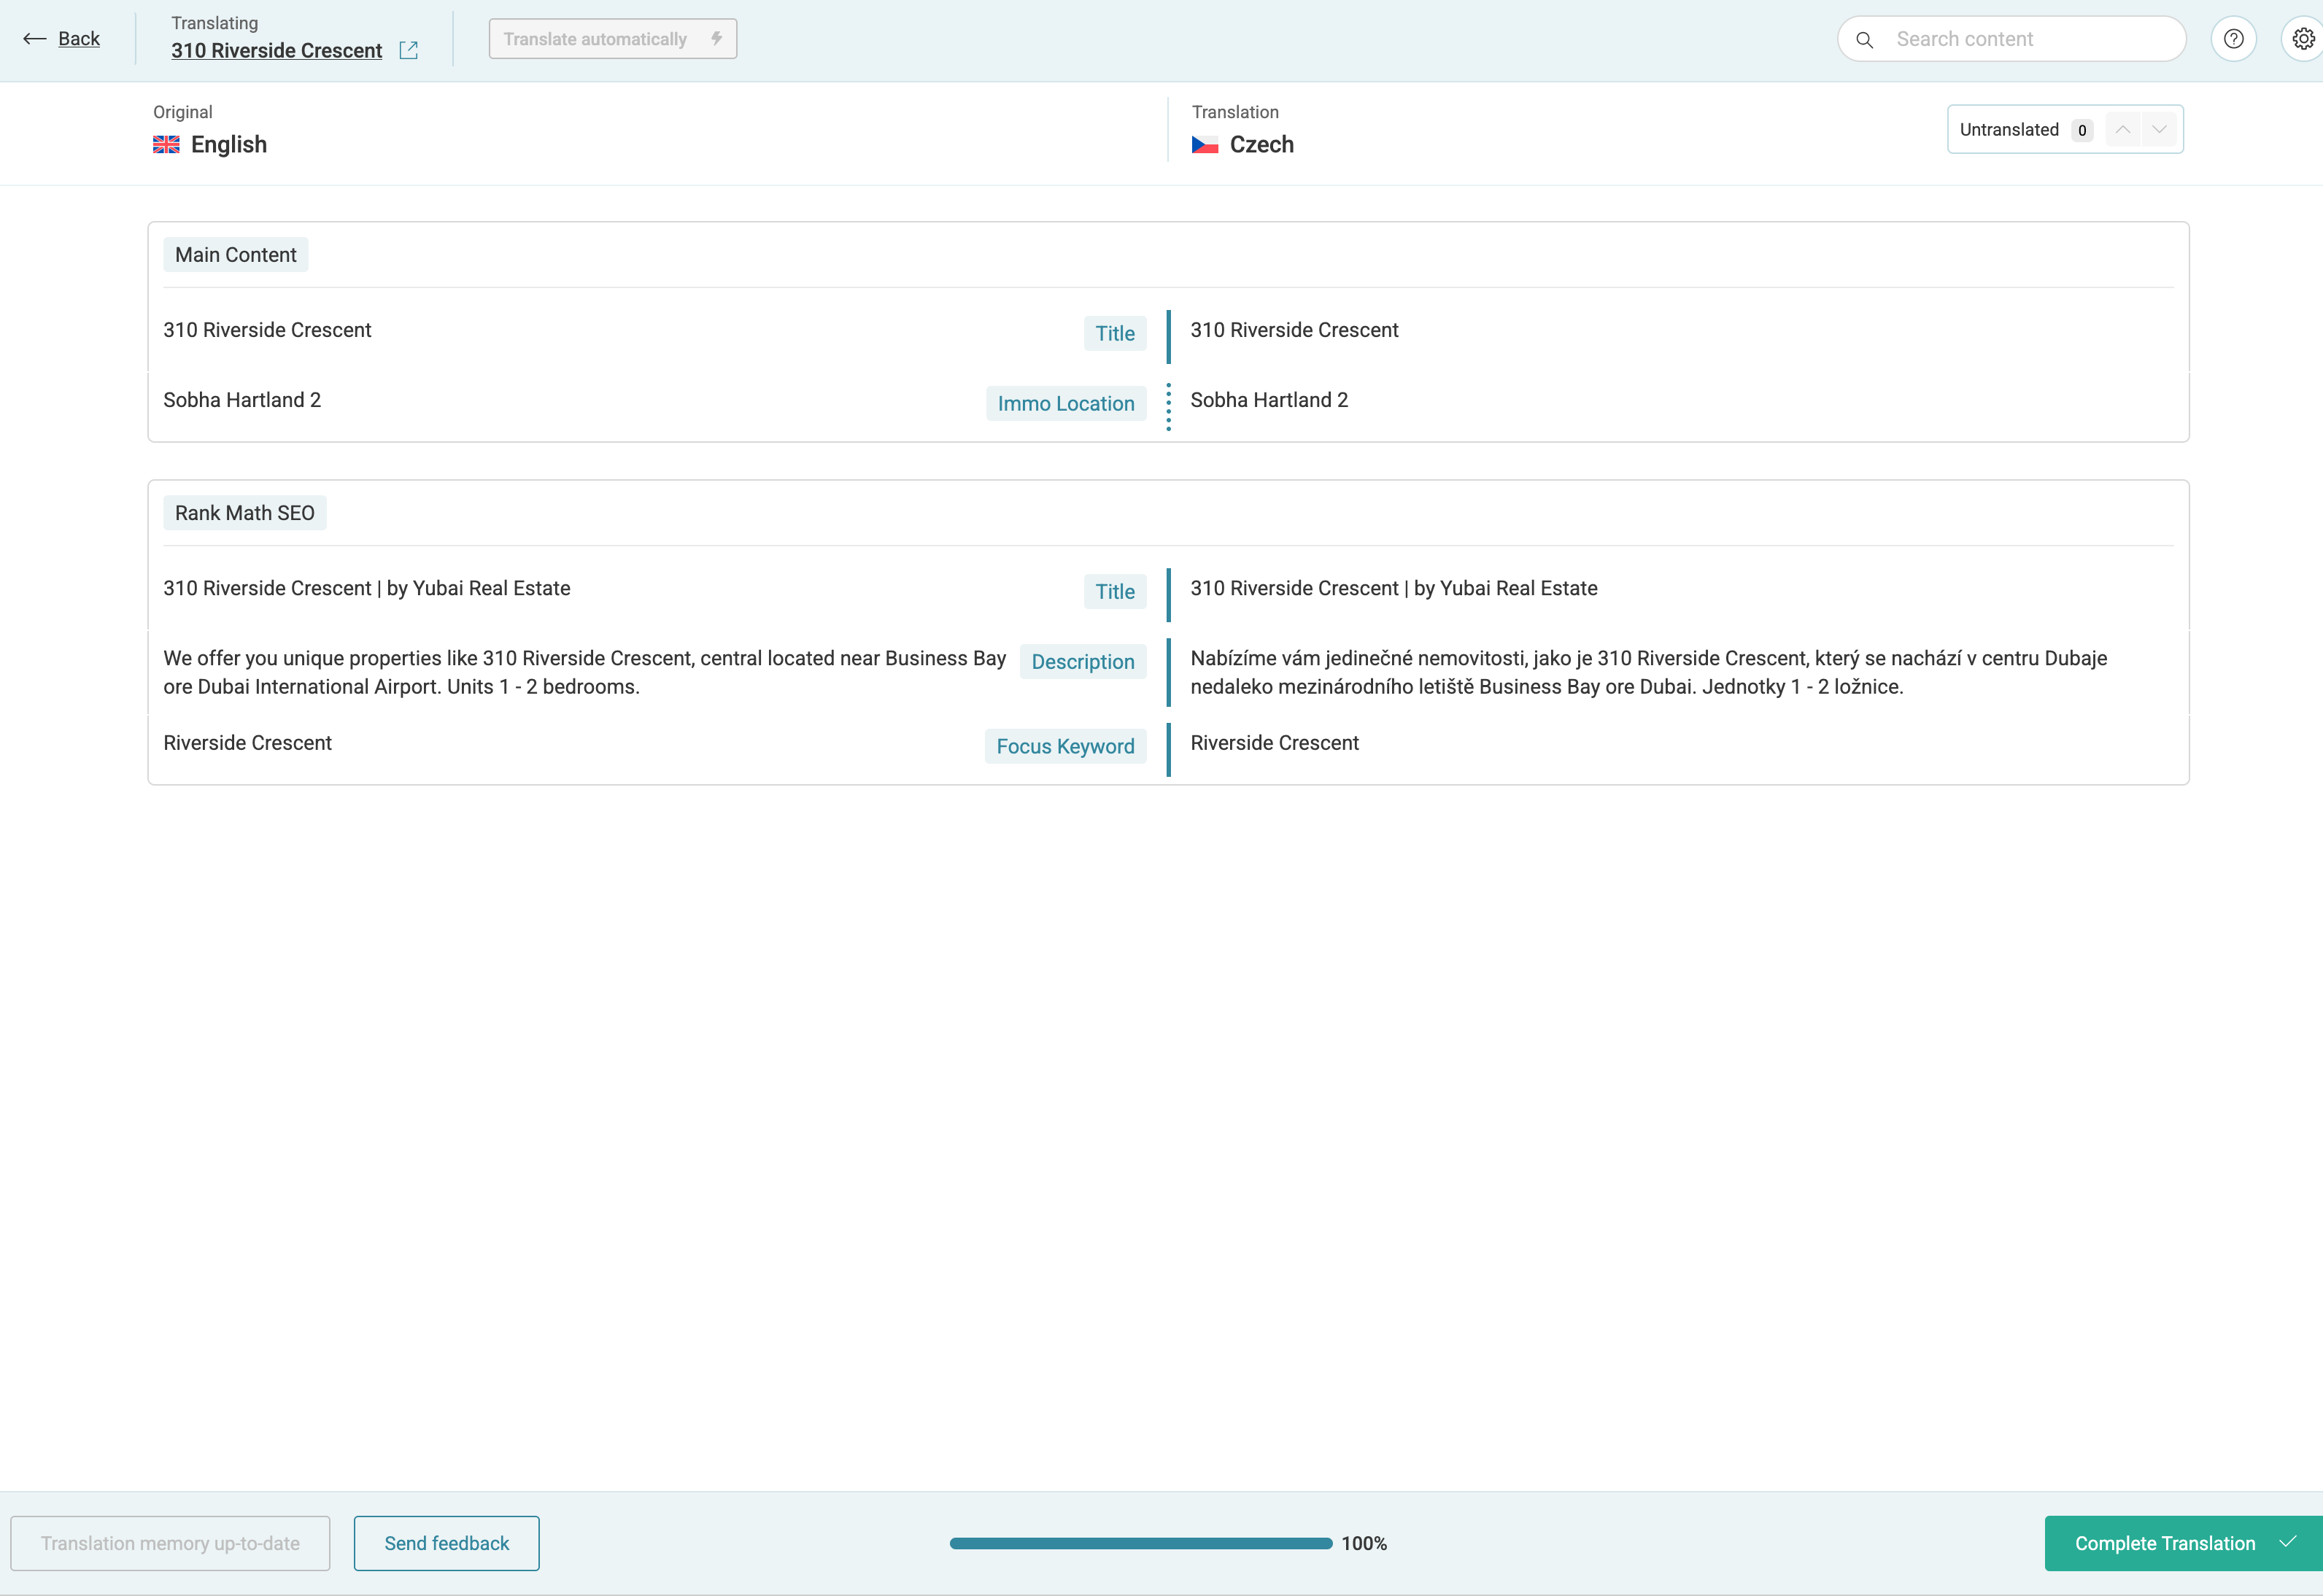Click the Translate automatically button

coord(596,39)
